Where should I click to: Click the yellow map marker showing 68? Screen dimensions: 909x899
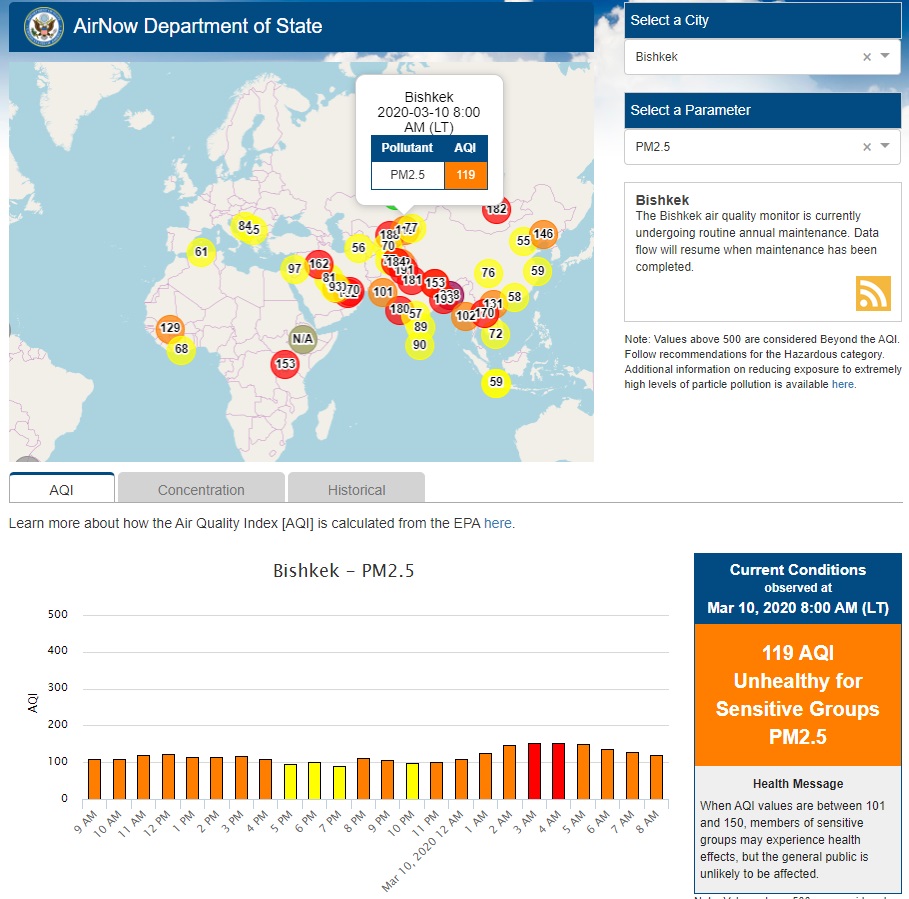[x=181, y=349]
